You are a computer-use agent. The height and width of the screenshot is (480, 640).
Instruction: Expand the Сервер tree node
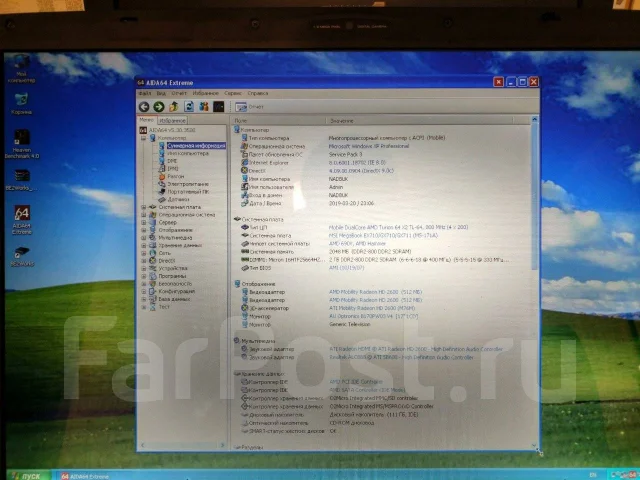tap(144, 222)
